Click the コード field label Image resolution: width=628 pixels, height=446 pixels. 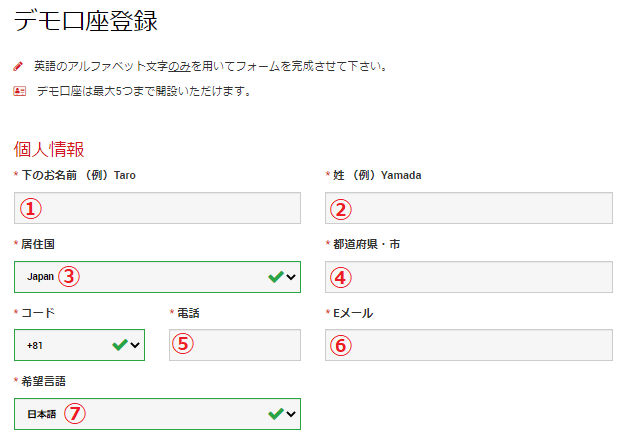38,313
